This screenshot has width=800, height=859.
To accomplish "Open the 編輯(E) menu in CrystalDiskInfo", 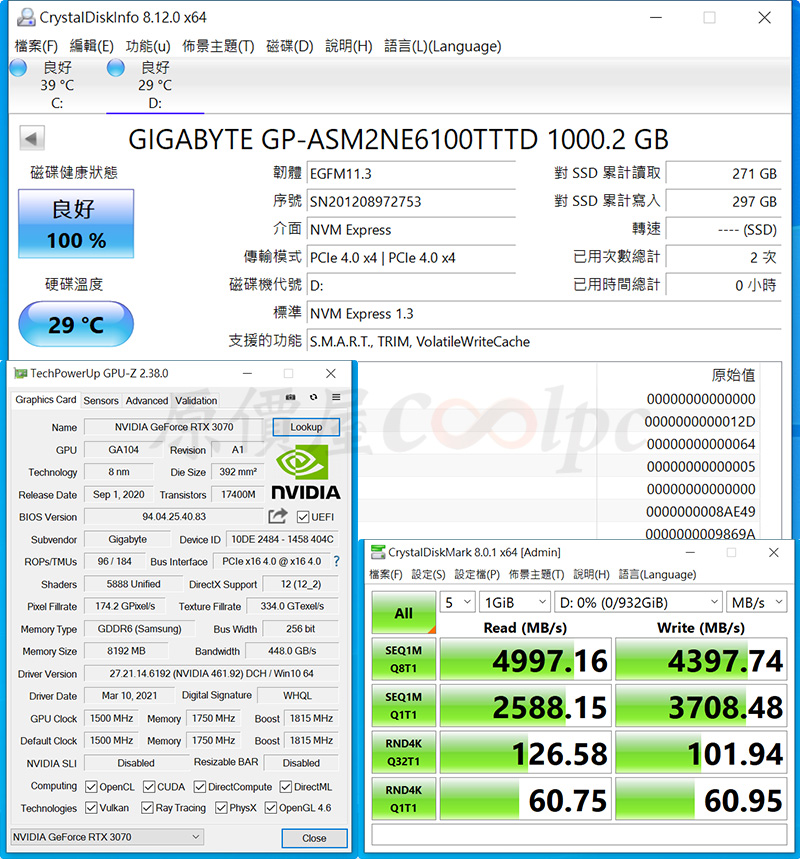I will (92, 46).
